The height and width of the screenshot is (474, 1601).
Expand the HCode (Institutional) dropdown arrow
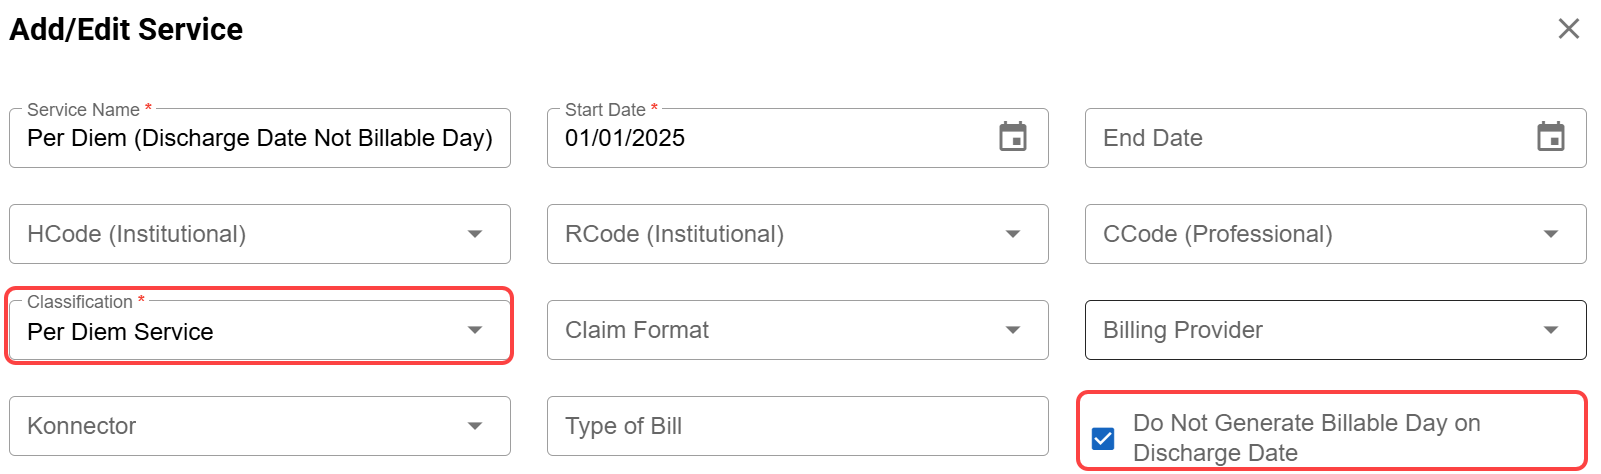point(475,234)
